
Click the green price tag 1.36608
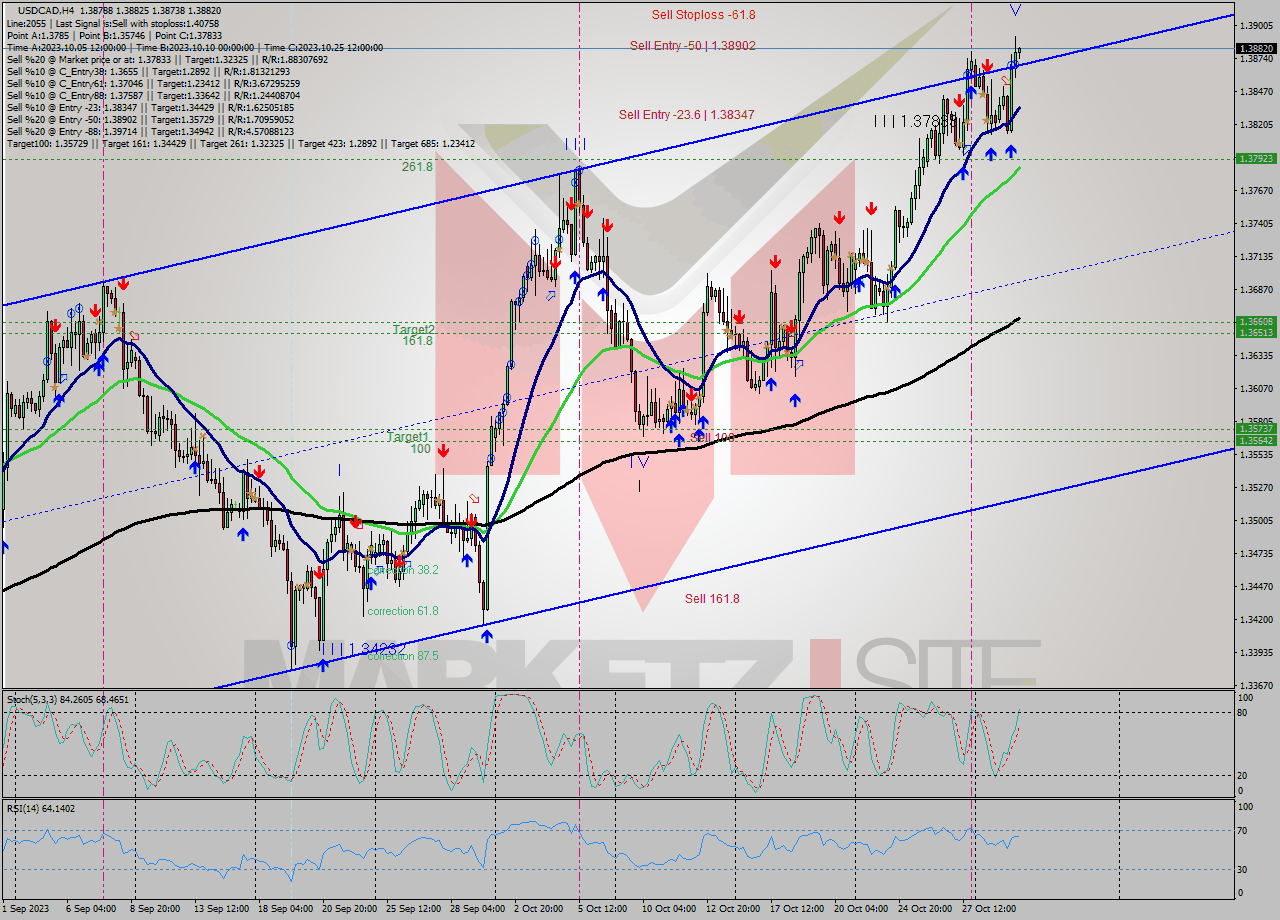(1256, 322)
